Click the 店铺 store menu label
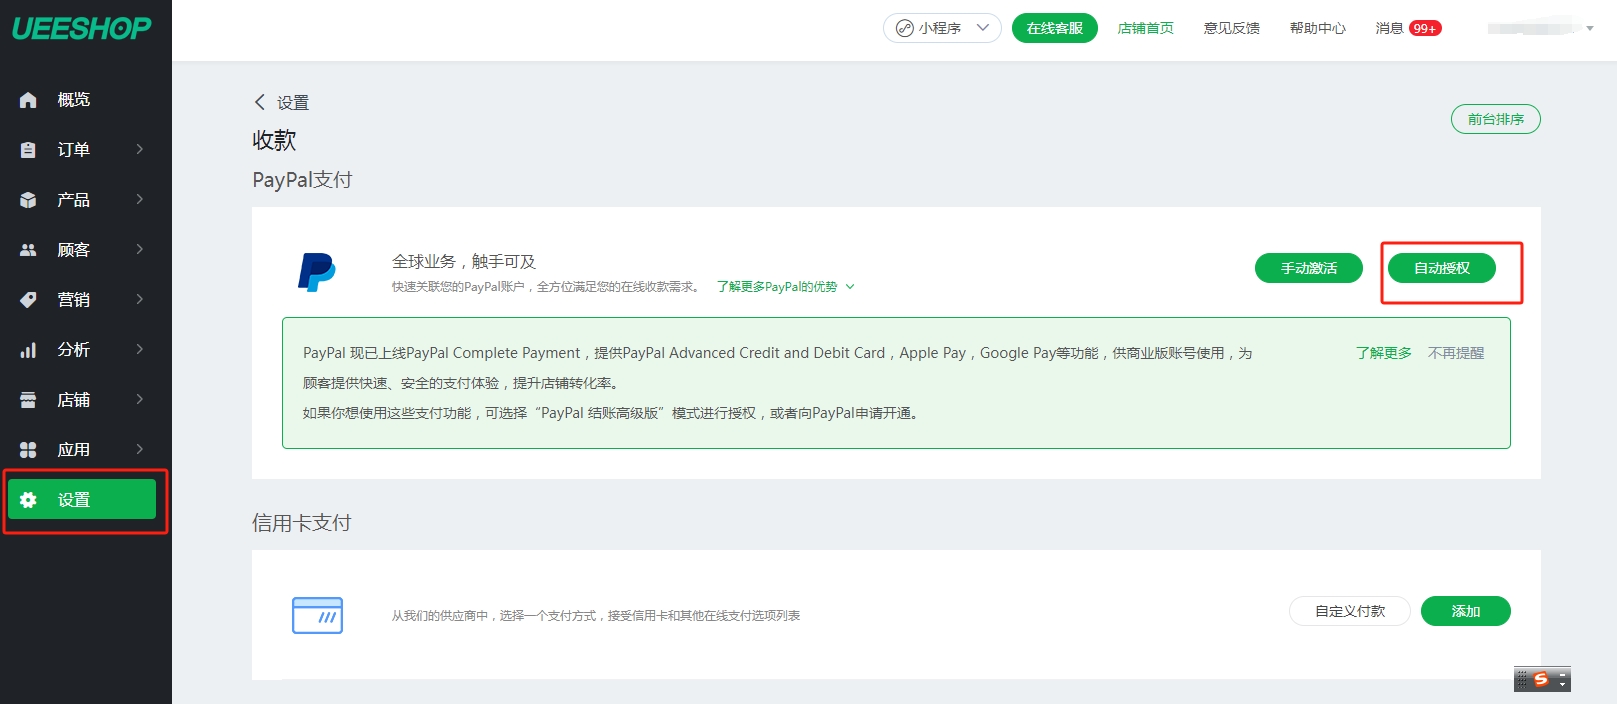 click(x=74, y=400)
